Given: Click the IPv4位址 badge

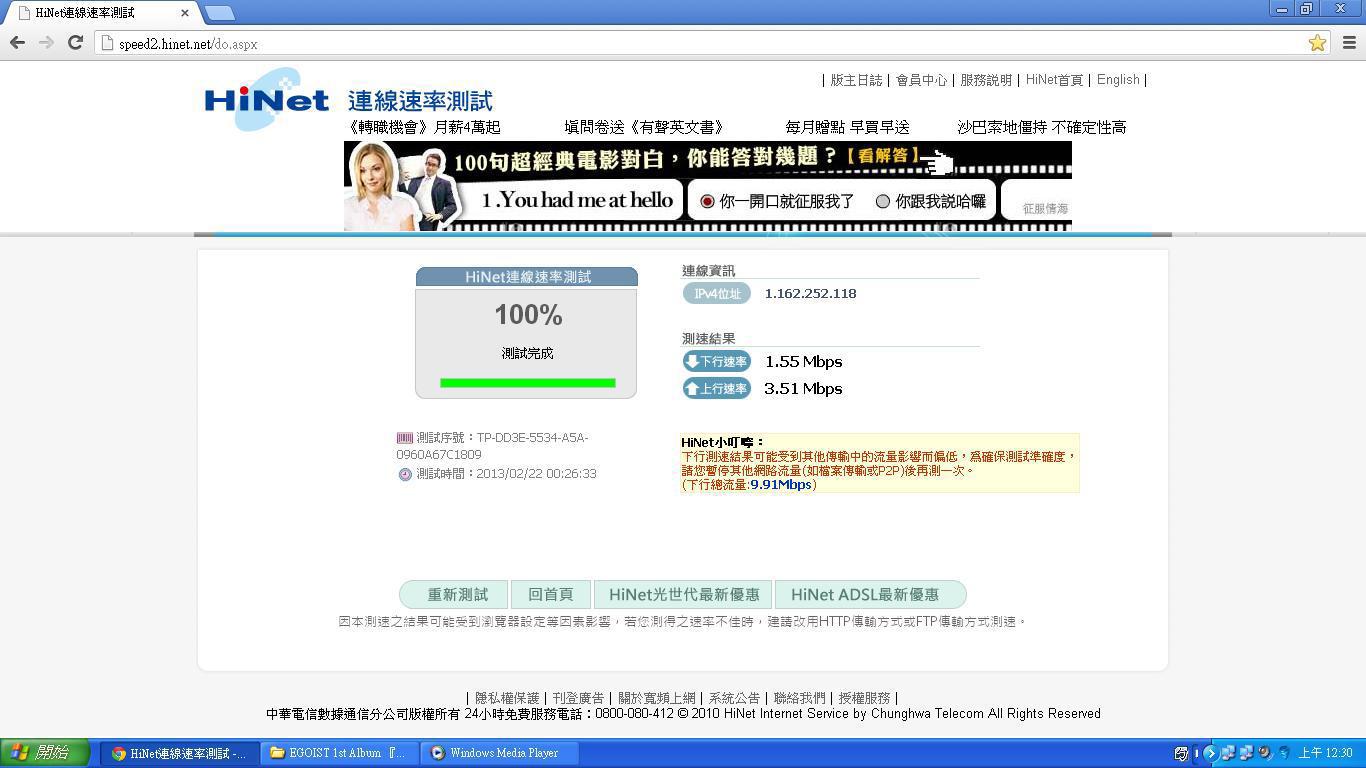Looking at the screenshot, I should pos(717,293).
